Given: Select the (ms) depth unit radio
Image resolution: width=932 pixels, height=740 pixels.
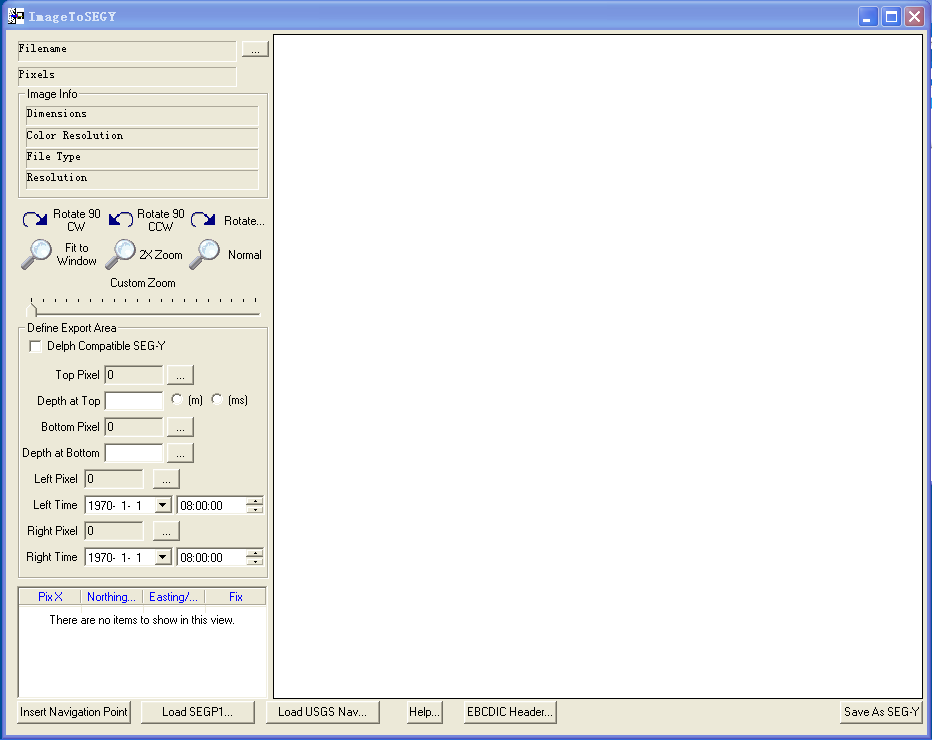Looking at the screenshot, I should point(217,399).
